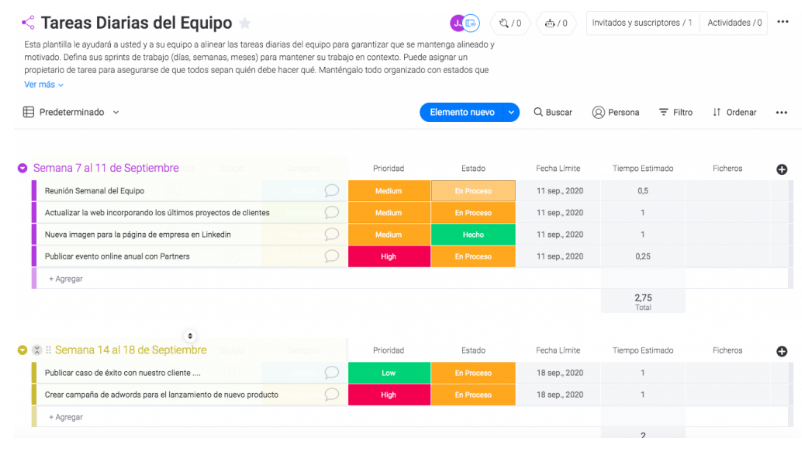Open the Filtro option

[675, 112]
